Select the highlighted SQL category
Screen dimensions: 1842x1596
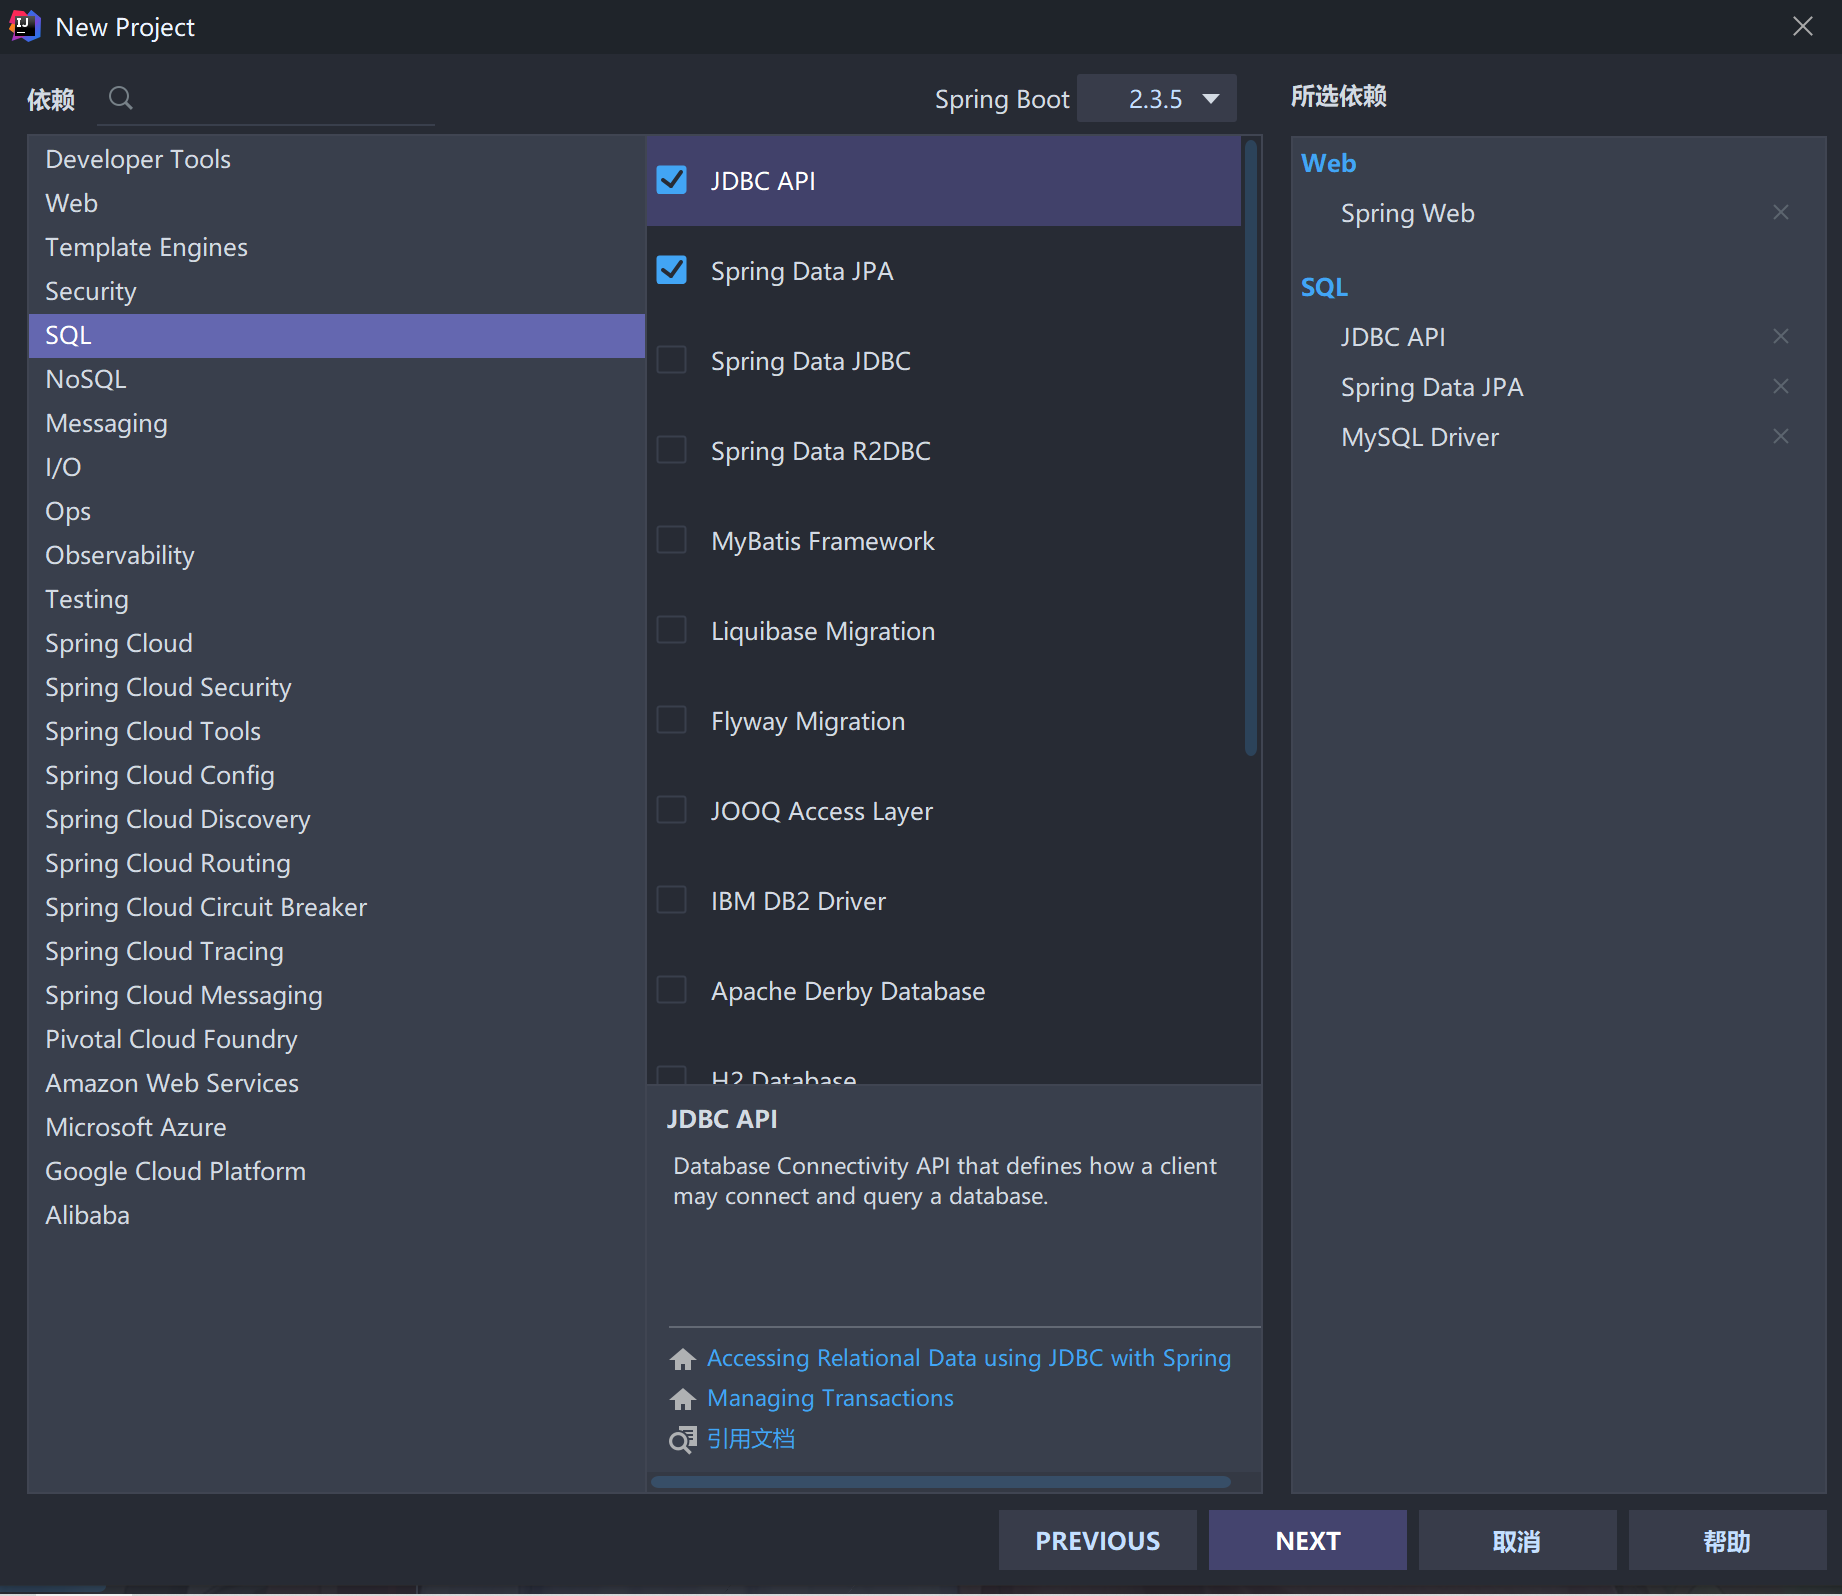336,335
